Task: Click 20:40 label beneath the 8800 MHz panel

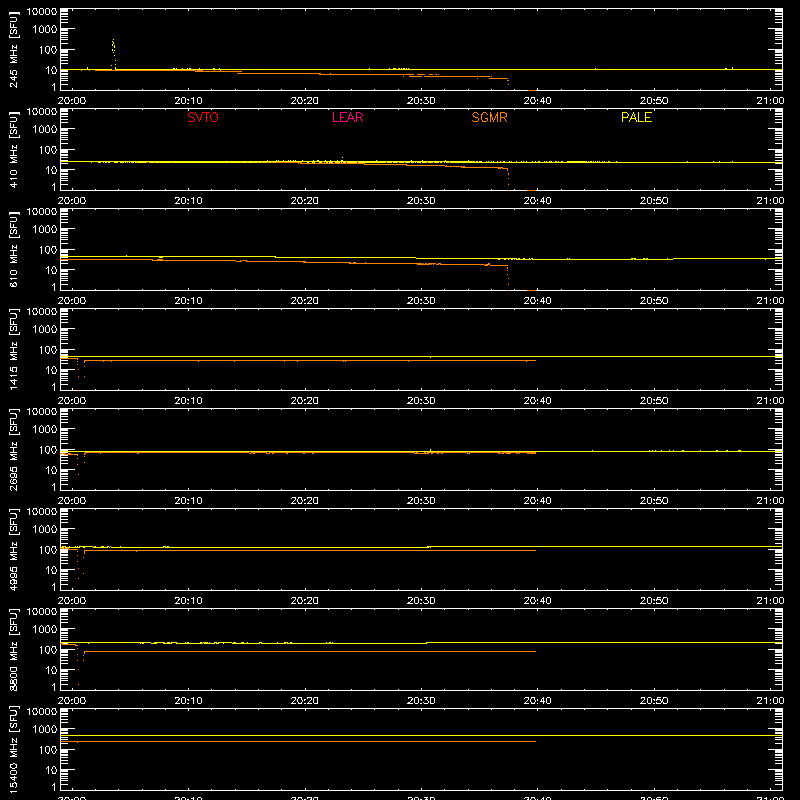Action: 537,701
